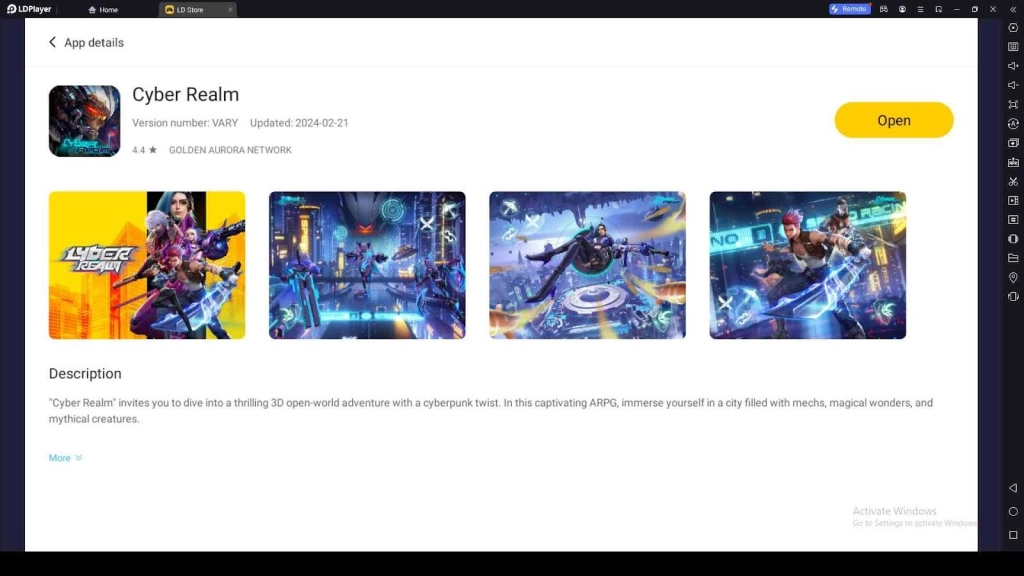View the third screenshot with the flying character
Screen dimensions: 1024x576
587,265
